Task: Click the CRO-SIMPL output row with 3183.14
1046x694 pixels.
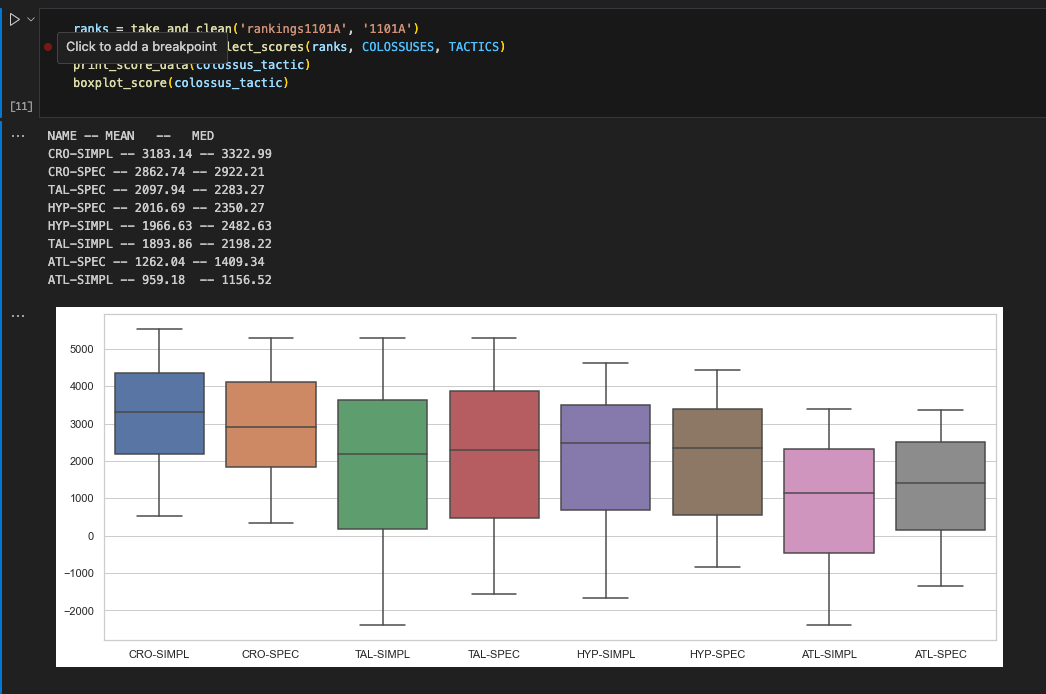Action: (x=159, y=154)
